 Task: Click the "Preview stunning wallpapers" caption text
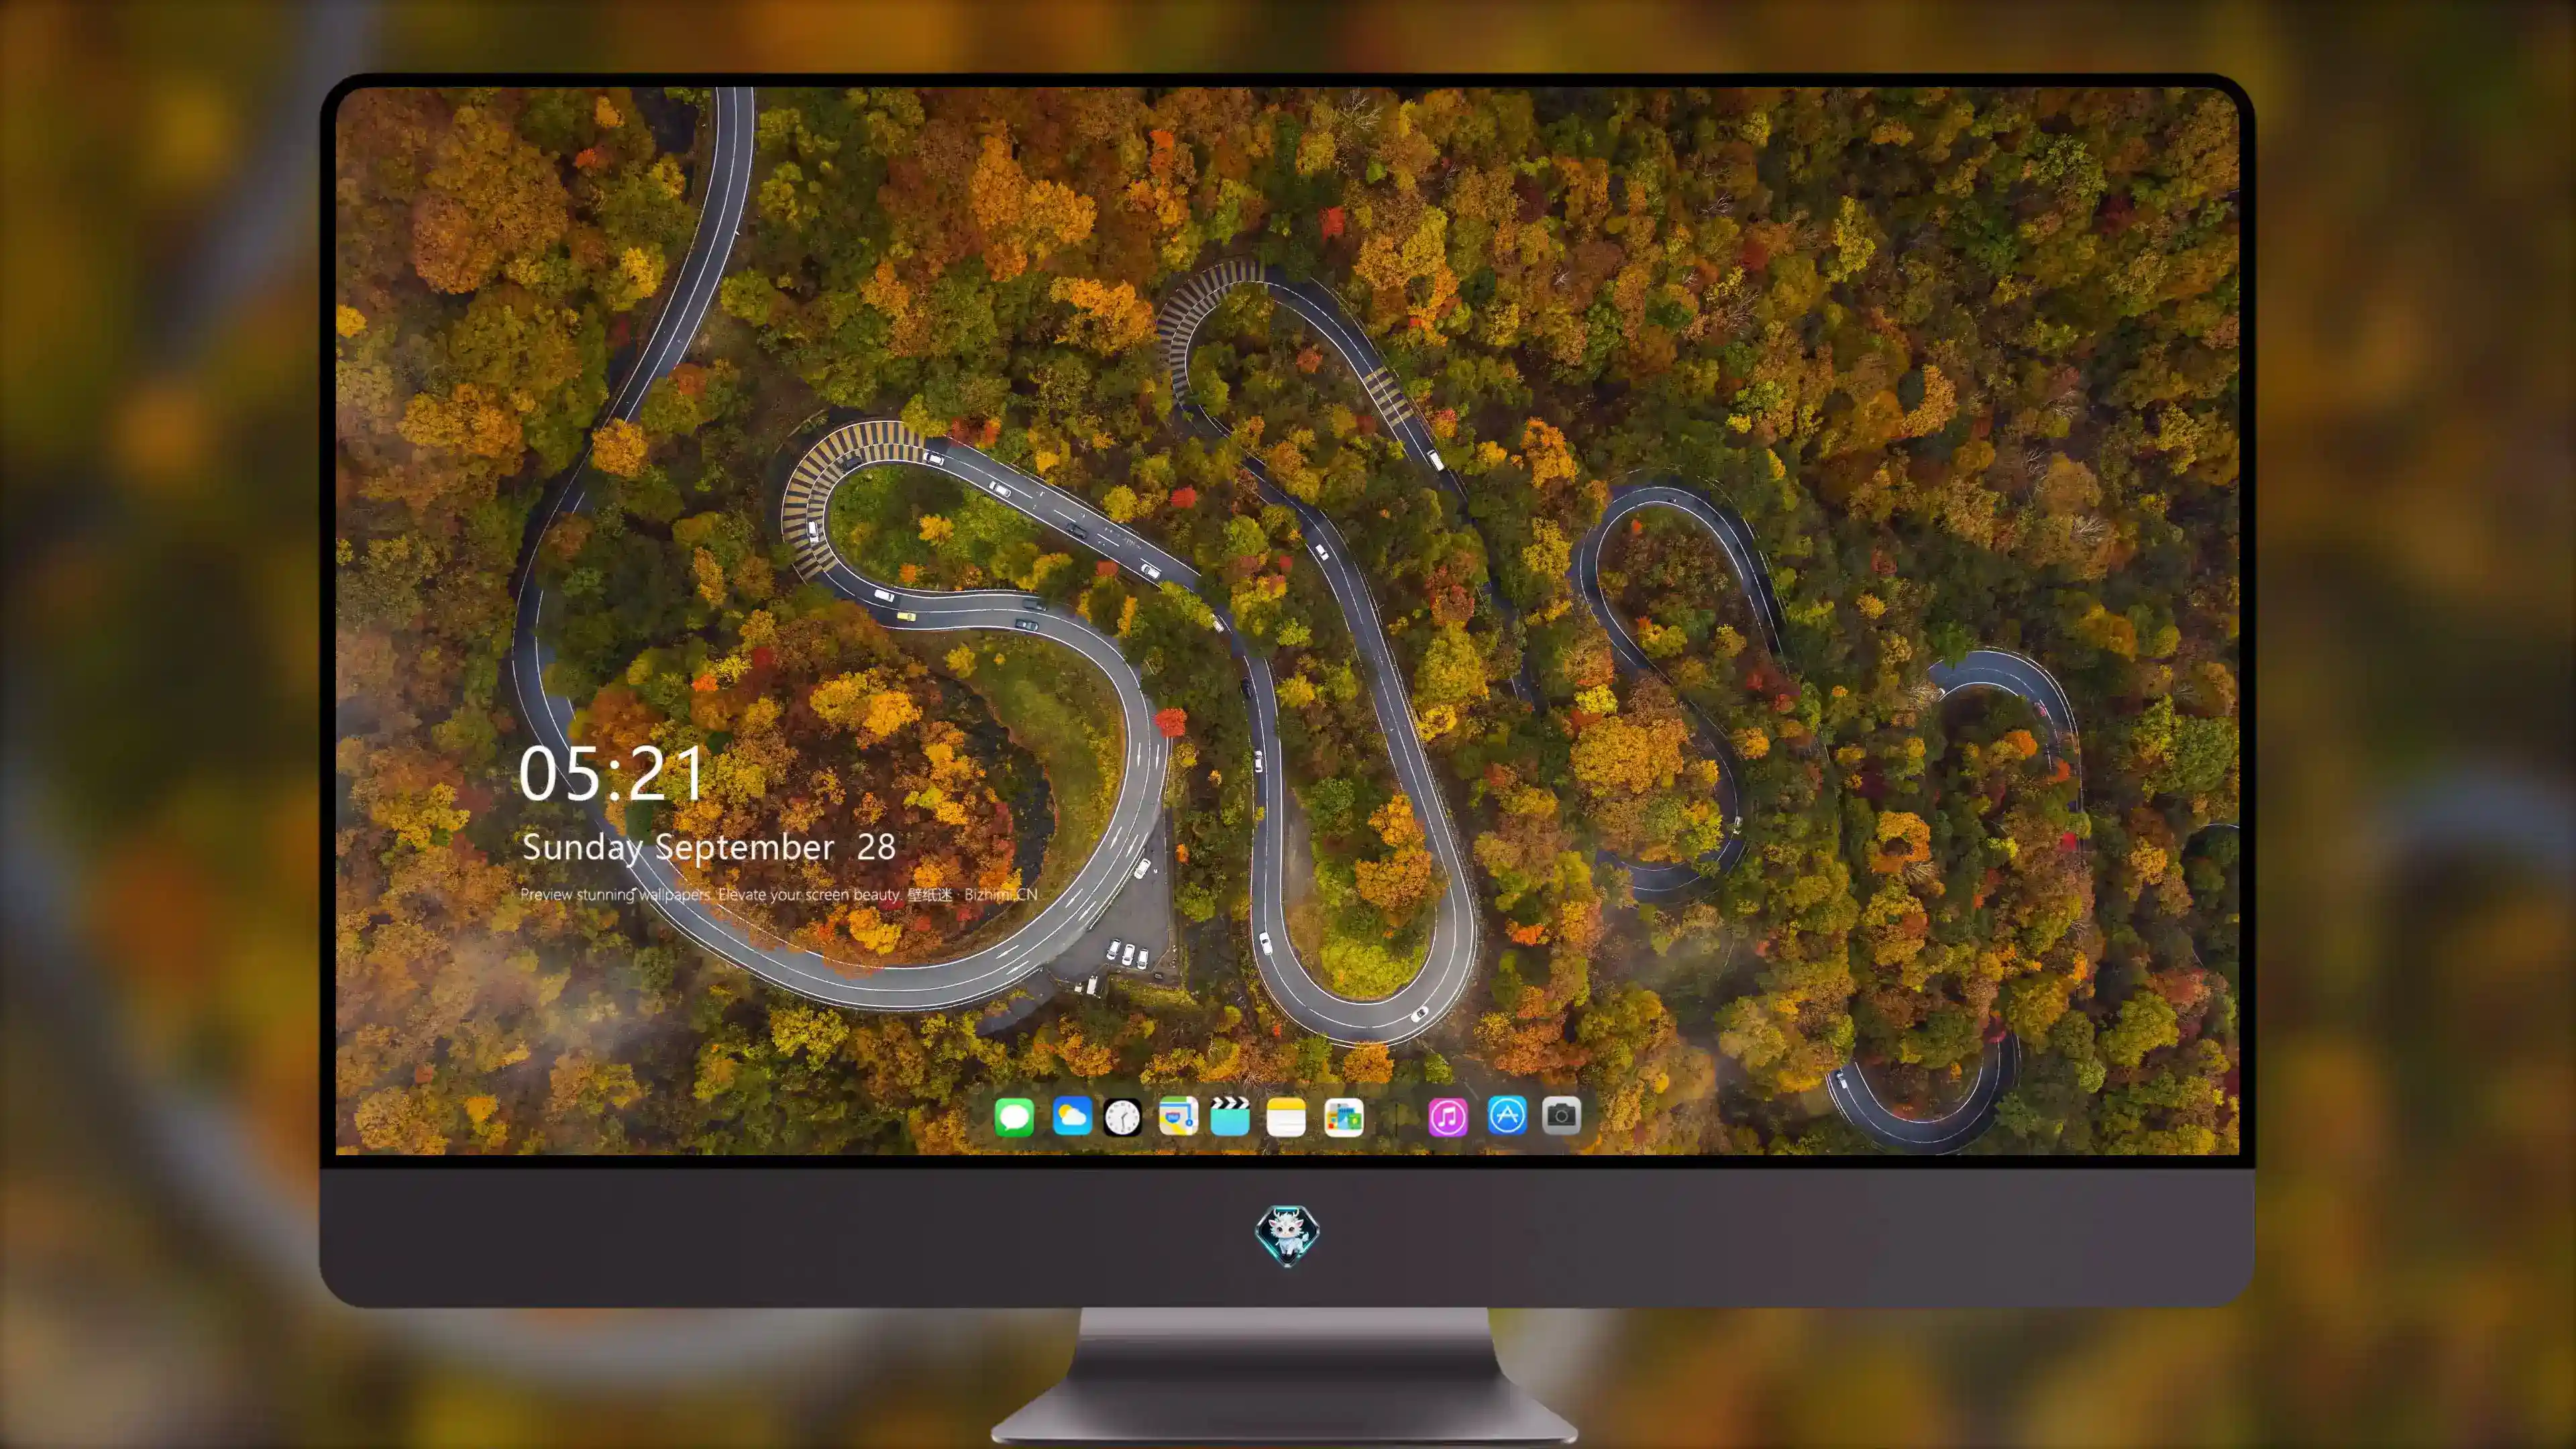coord(780,894)
